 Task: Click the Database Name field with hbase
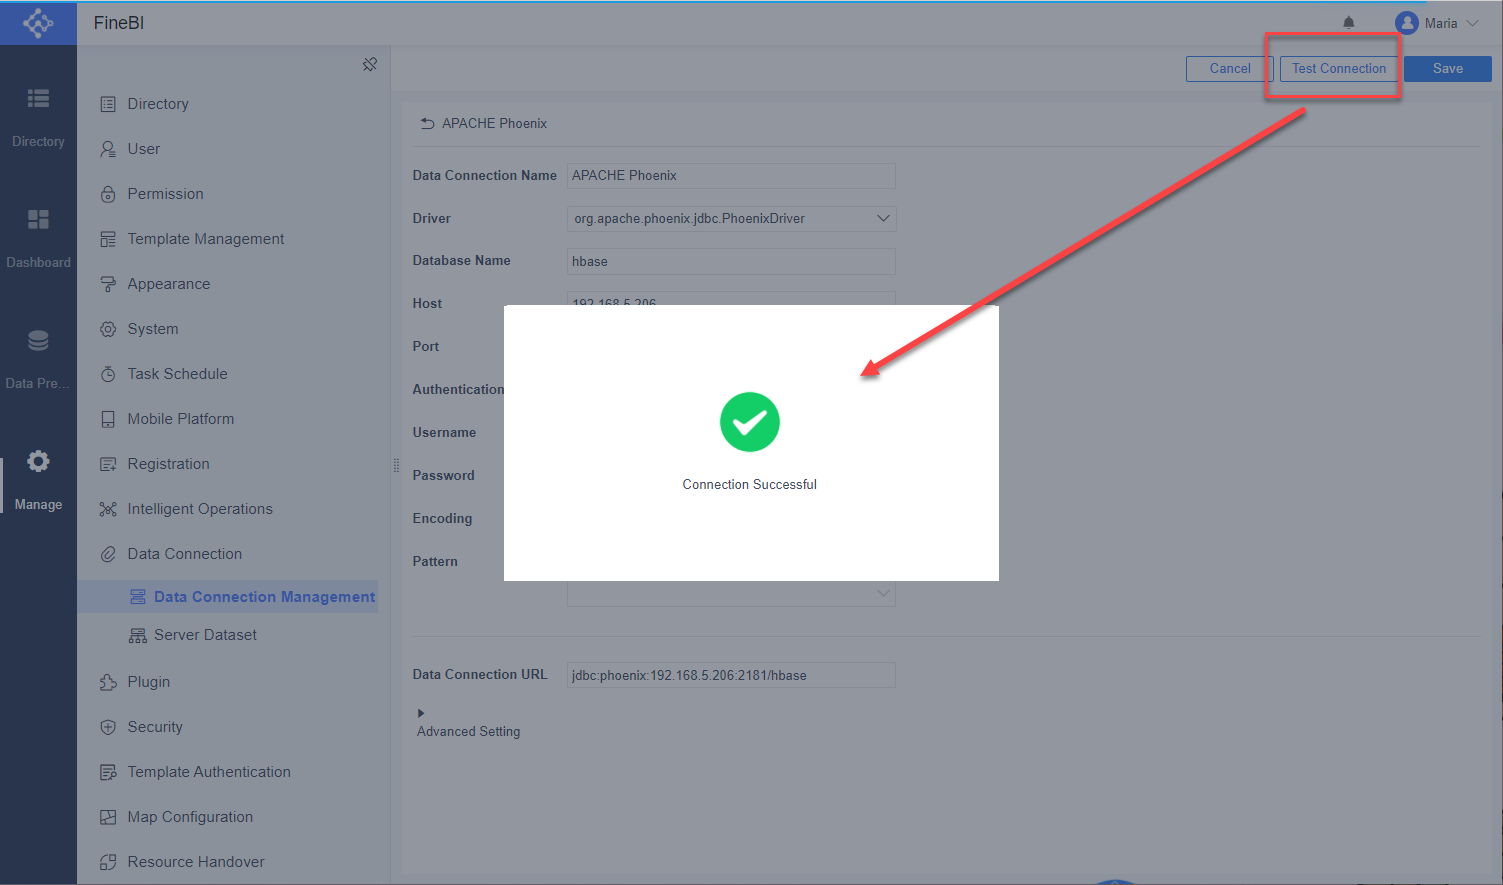click(731, 262)
